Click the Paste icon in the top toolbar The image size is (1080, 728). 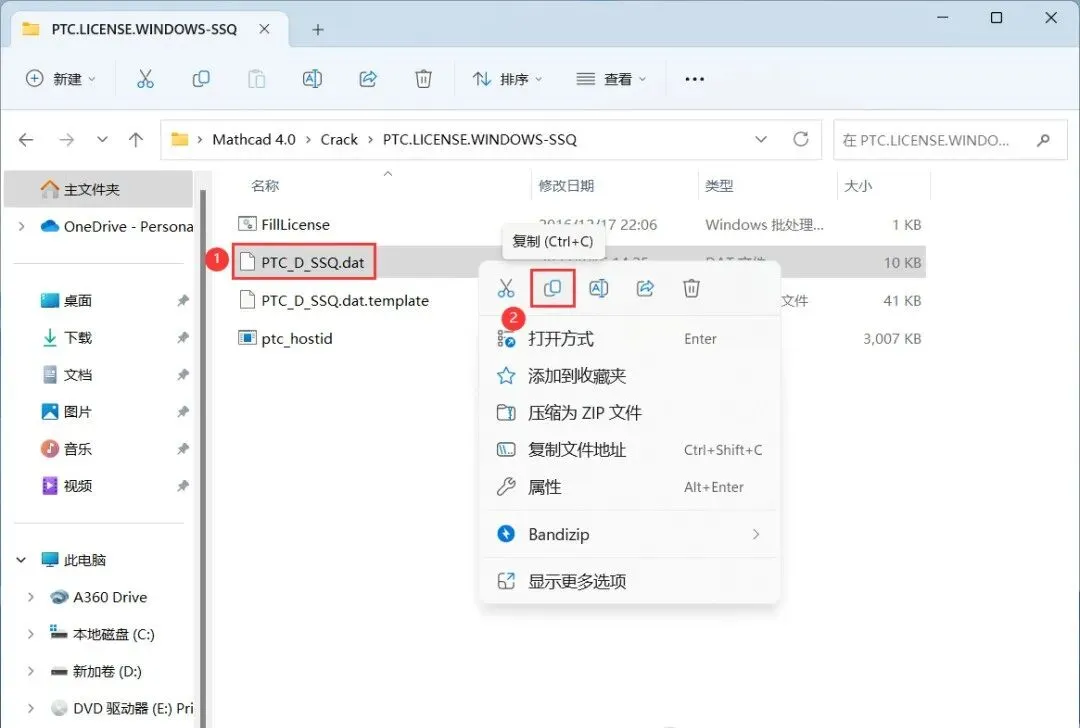256,79
